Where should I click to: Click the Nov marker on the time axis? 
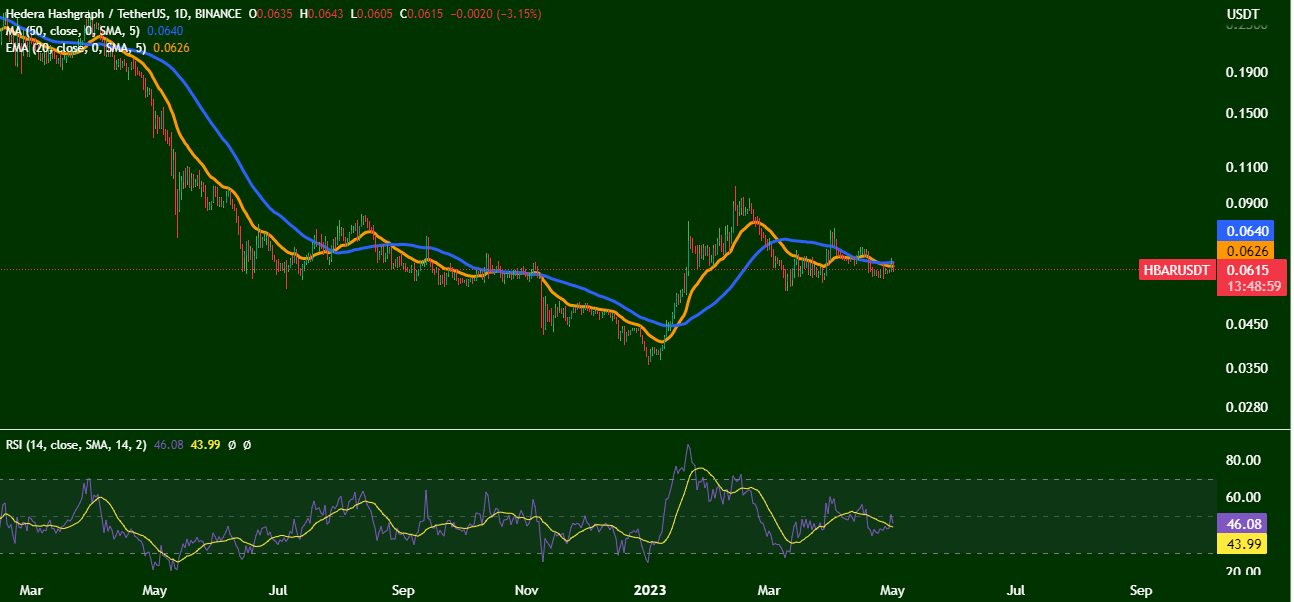pyautogui.click(x=530, y=590)
